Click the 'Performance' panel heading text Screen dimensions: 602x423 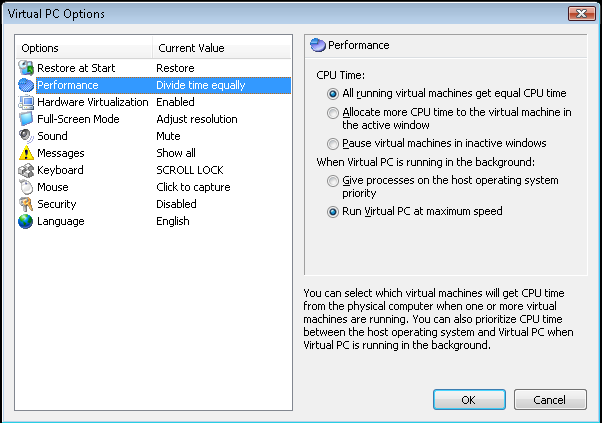(x=359, y=45)
